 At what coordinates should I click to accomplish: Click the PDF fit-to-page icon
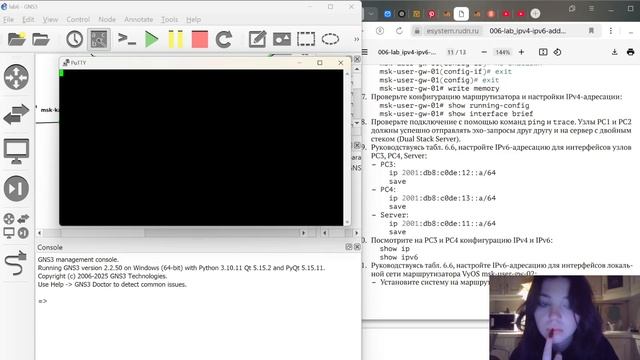pos(543,52)
